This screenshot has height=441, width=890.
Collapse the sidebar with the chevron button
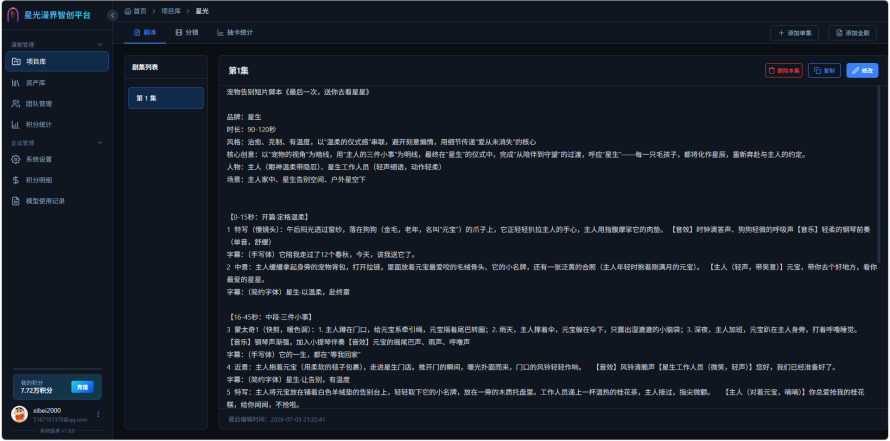[x=112, y=15]
